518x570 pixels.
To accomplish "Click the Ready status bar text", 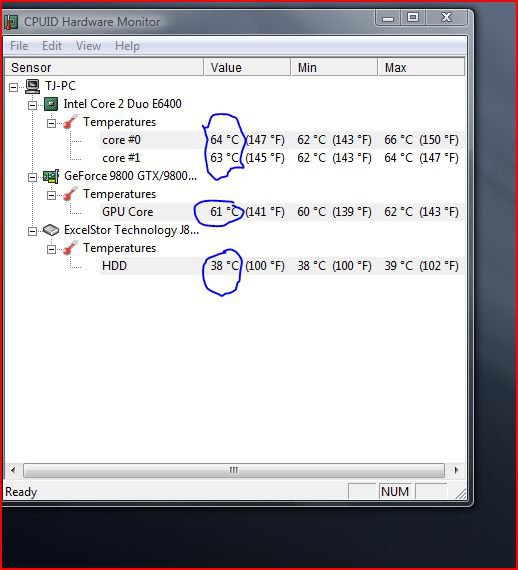I will pyautogui.click(x=21, y=492).
